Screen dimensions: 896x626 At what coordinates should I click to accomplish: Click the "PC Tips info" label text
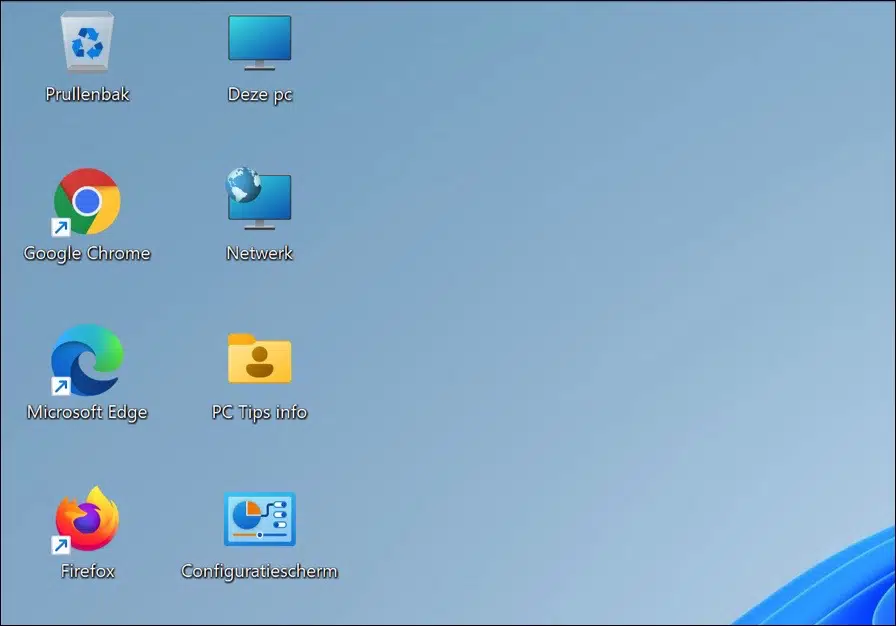click(259, 412)
